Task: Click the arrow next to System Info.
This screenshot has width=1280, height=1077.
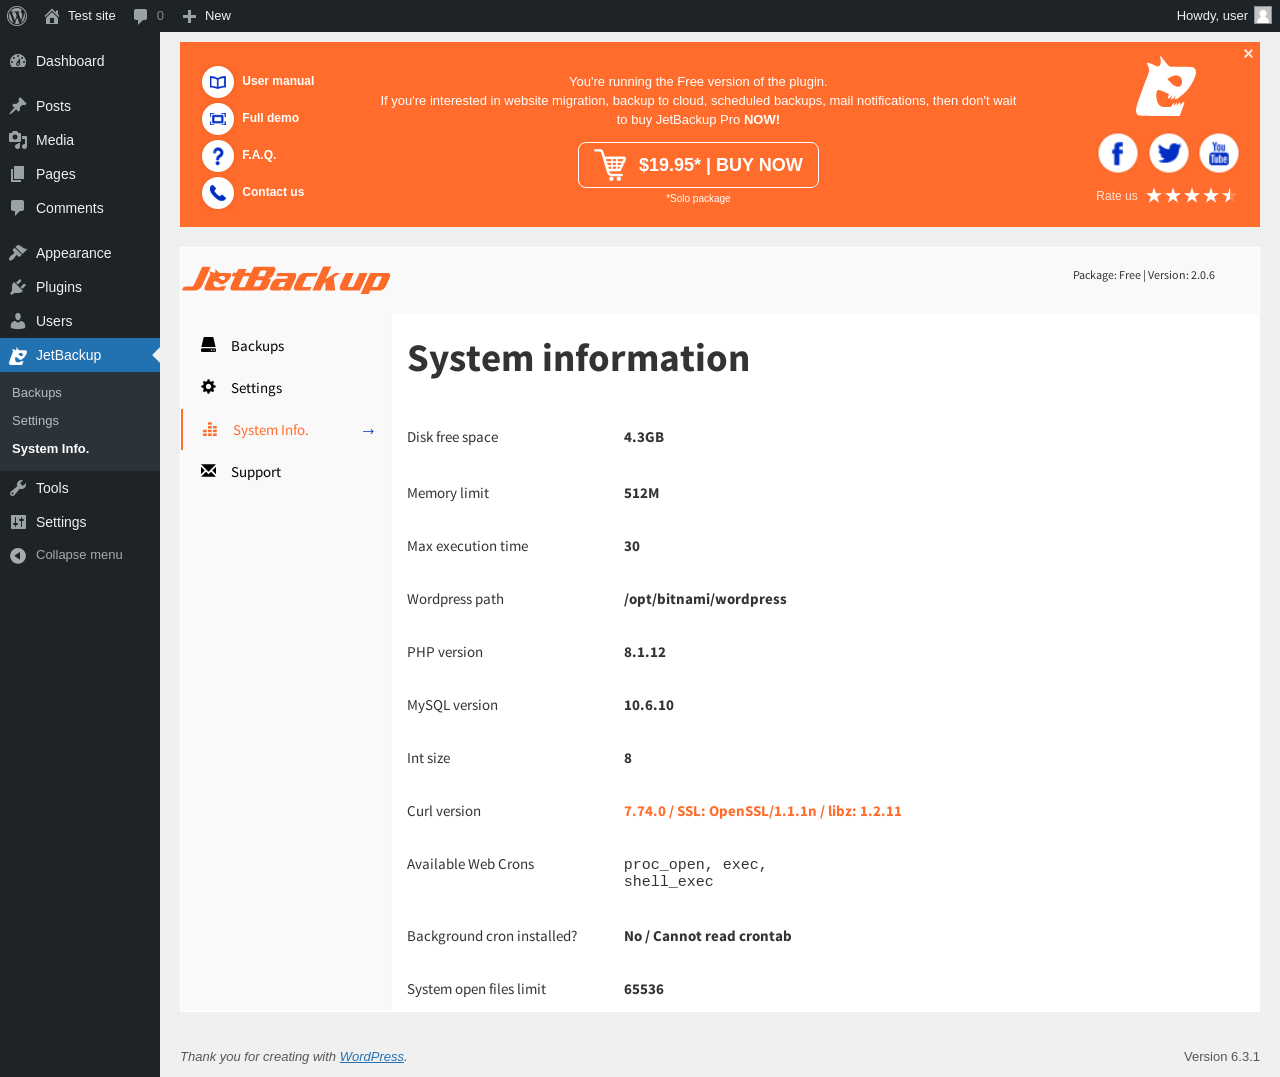Action: 368,431
